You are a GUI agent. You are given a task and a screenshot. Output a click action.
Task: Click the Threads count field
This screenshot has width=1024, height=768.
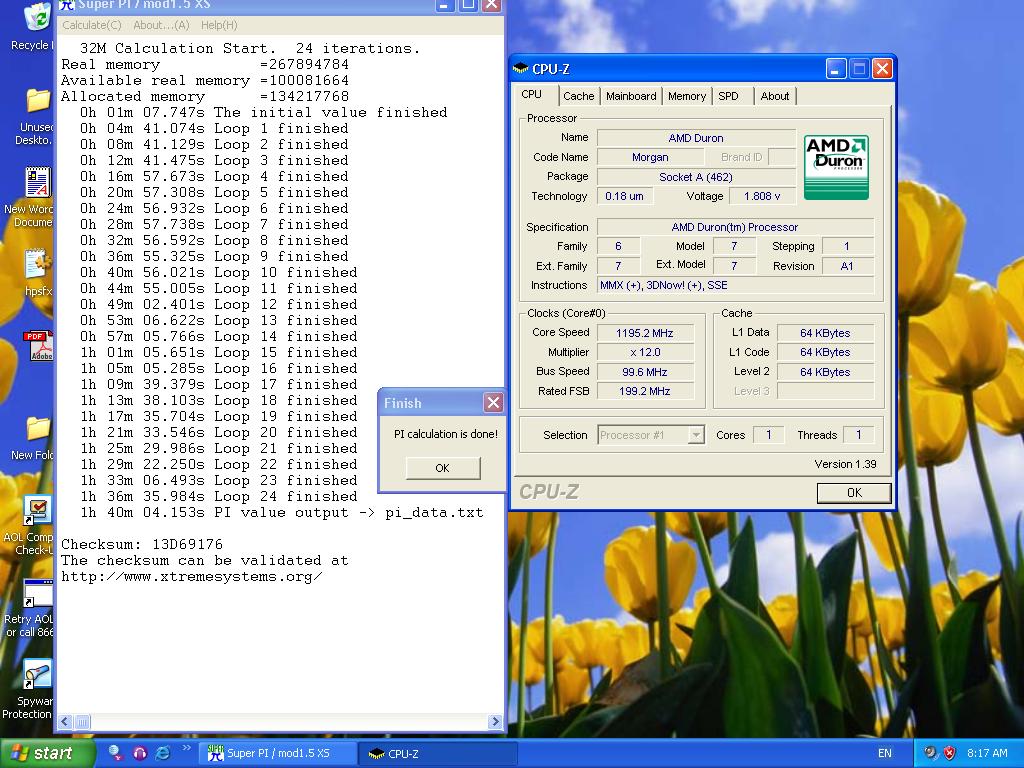point(859,435)
